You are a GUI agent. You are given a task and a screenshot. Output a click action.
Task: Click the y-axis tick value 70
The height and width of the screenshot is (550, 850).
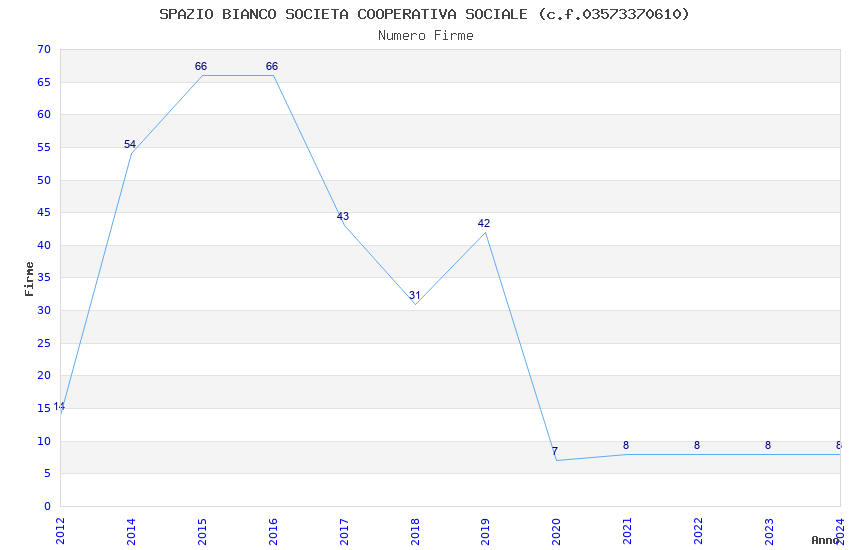coord(44,49)
